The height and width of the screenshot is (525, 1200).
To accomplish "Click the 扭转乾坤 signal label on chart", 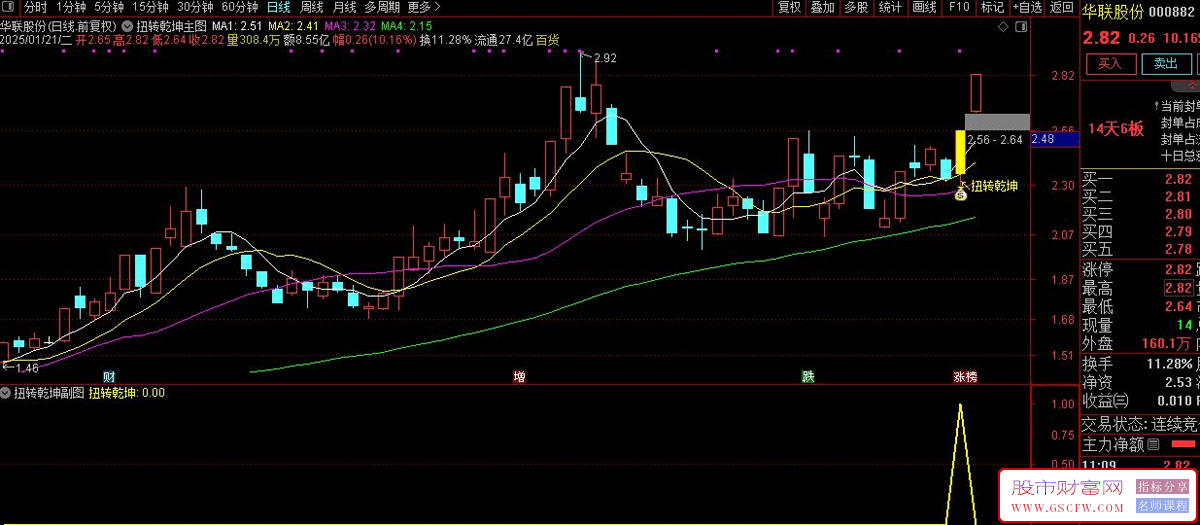I will [x=993, y=186].
